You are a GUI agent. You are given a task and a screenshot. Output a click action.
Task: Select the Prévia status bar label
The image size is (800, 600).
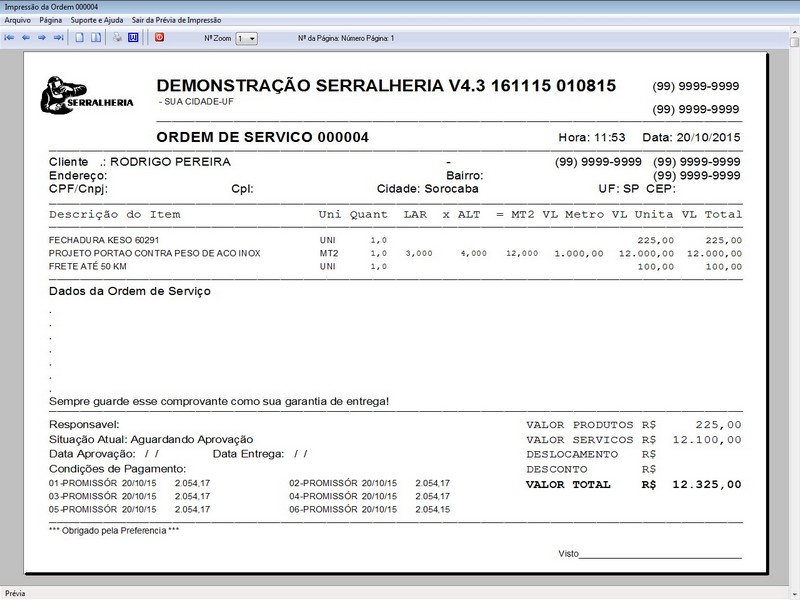pos(16,591)
